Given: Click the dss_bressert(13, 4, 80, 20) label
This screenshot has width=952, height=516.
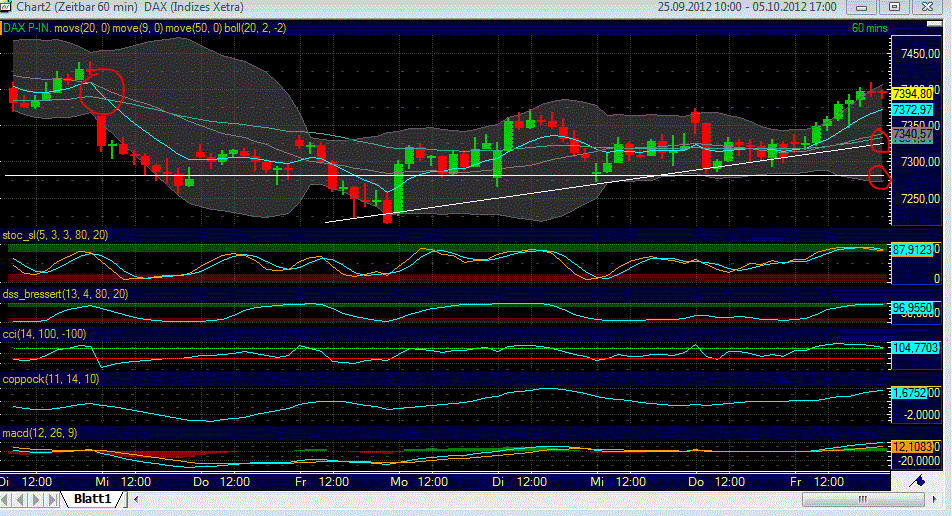Looking at the screenshot, I should (65, 294).
